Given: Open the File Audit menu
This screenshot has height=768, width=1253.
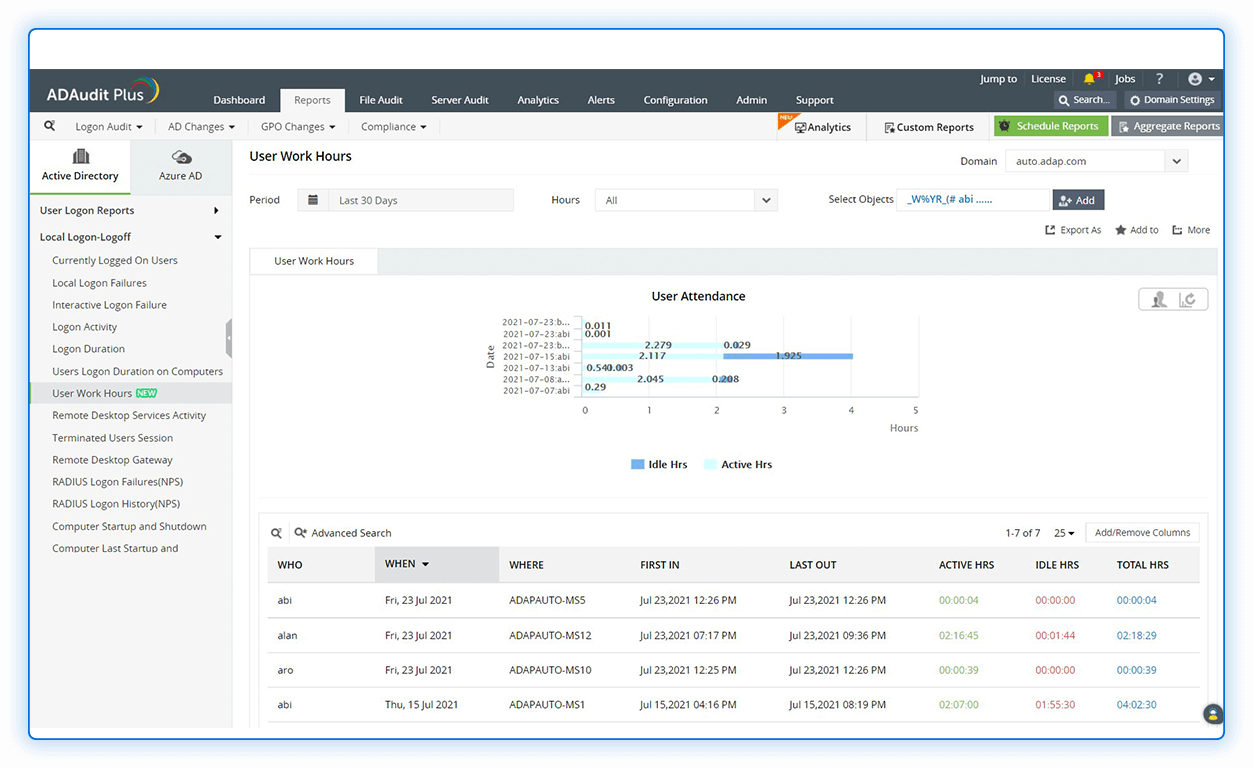Looking at the screenshot, I should [380, 100].
